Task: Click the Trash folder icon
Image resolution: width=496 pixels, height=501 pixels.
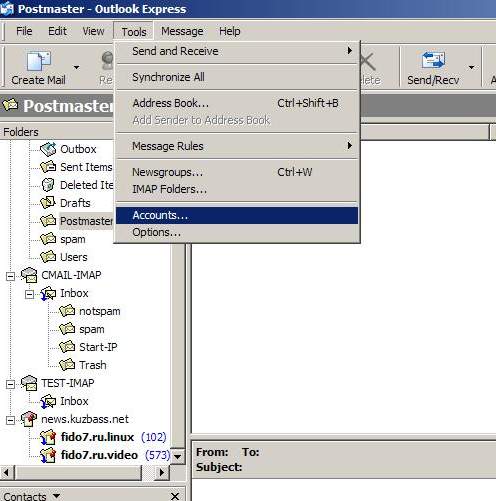Action: [67, 365]
